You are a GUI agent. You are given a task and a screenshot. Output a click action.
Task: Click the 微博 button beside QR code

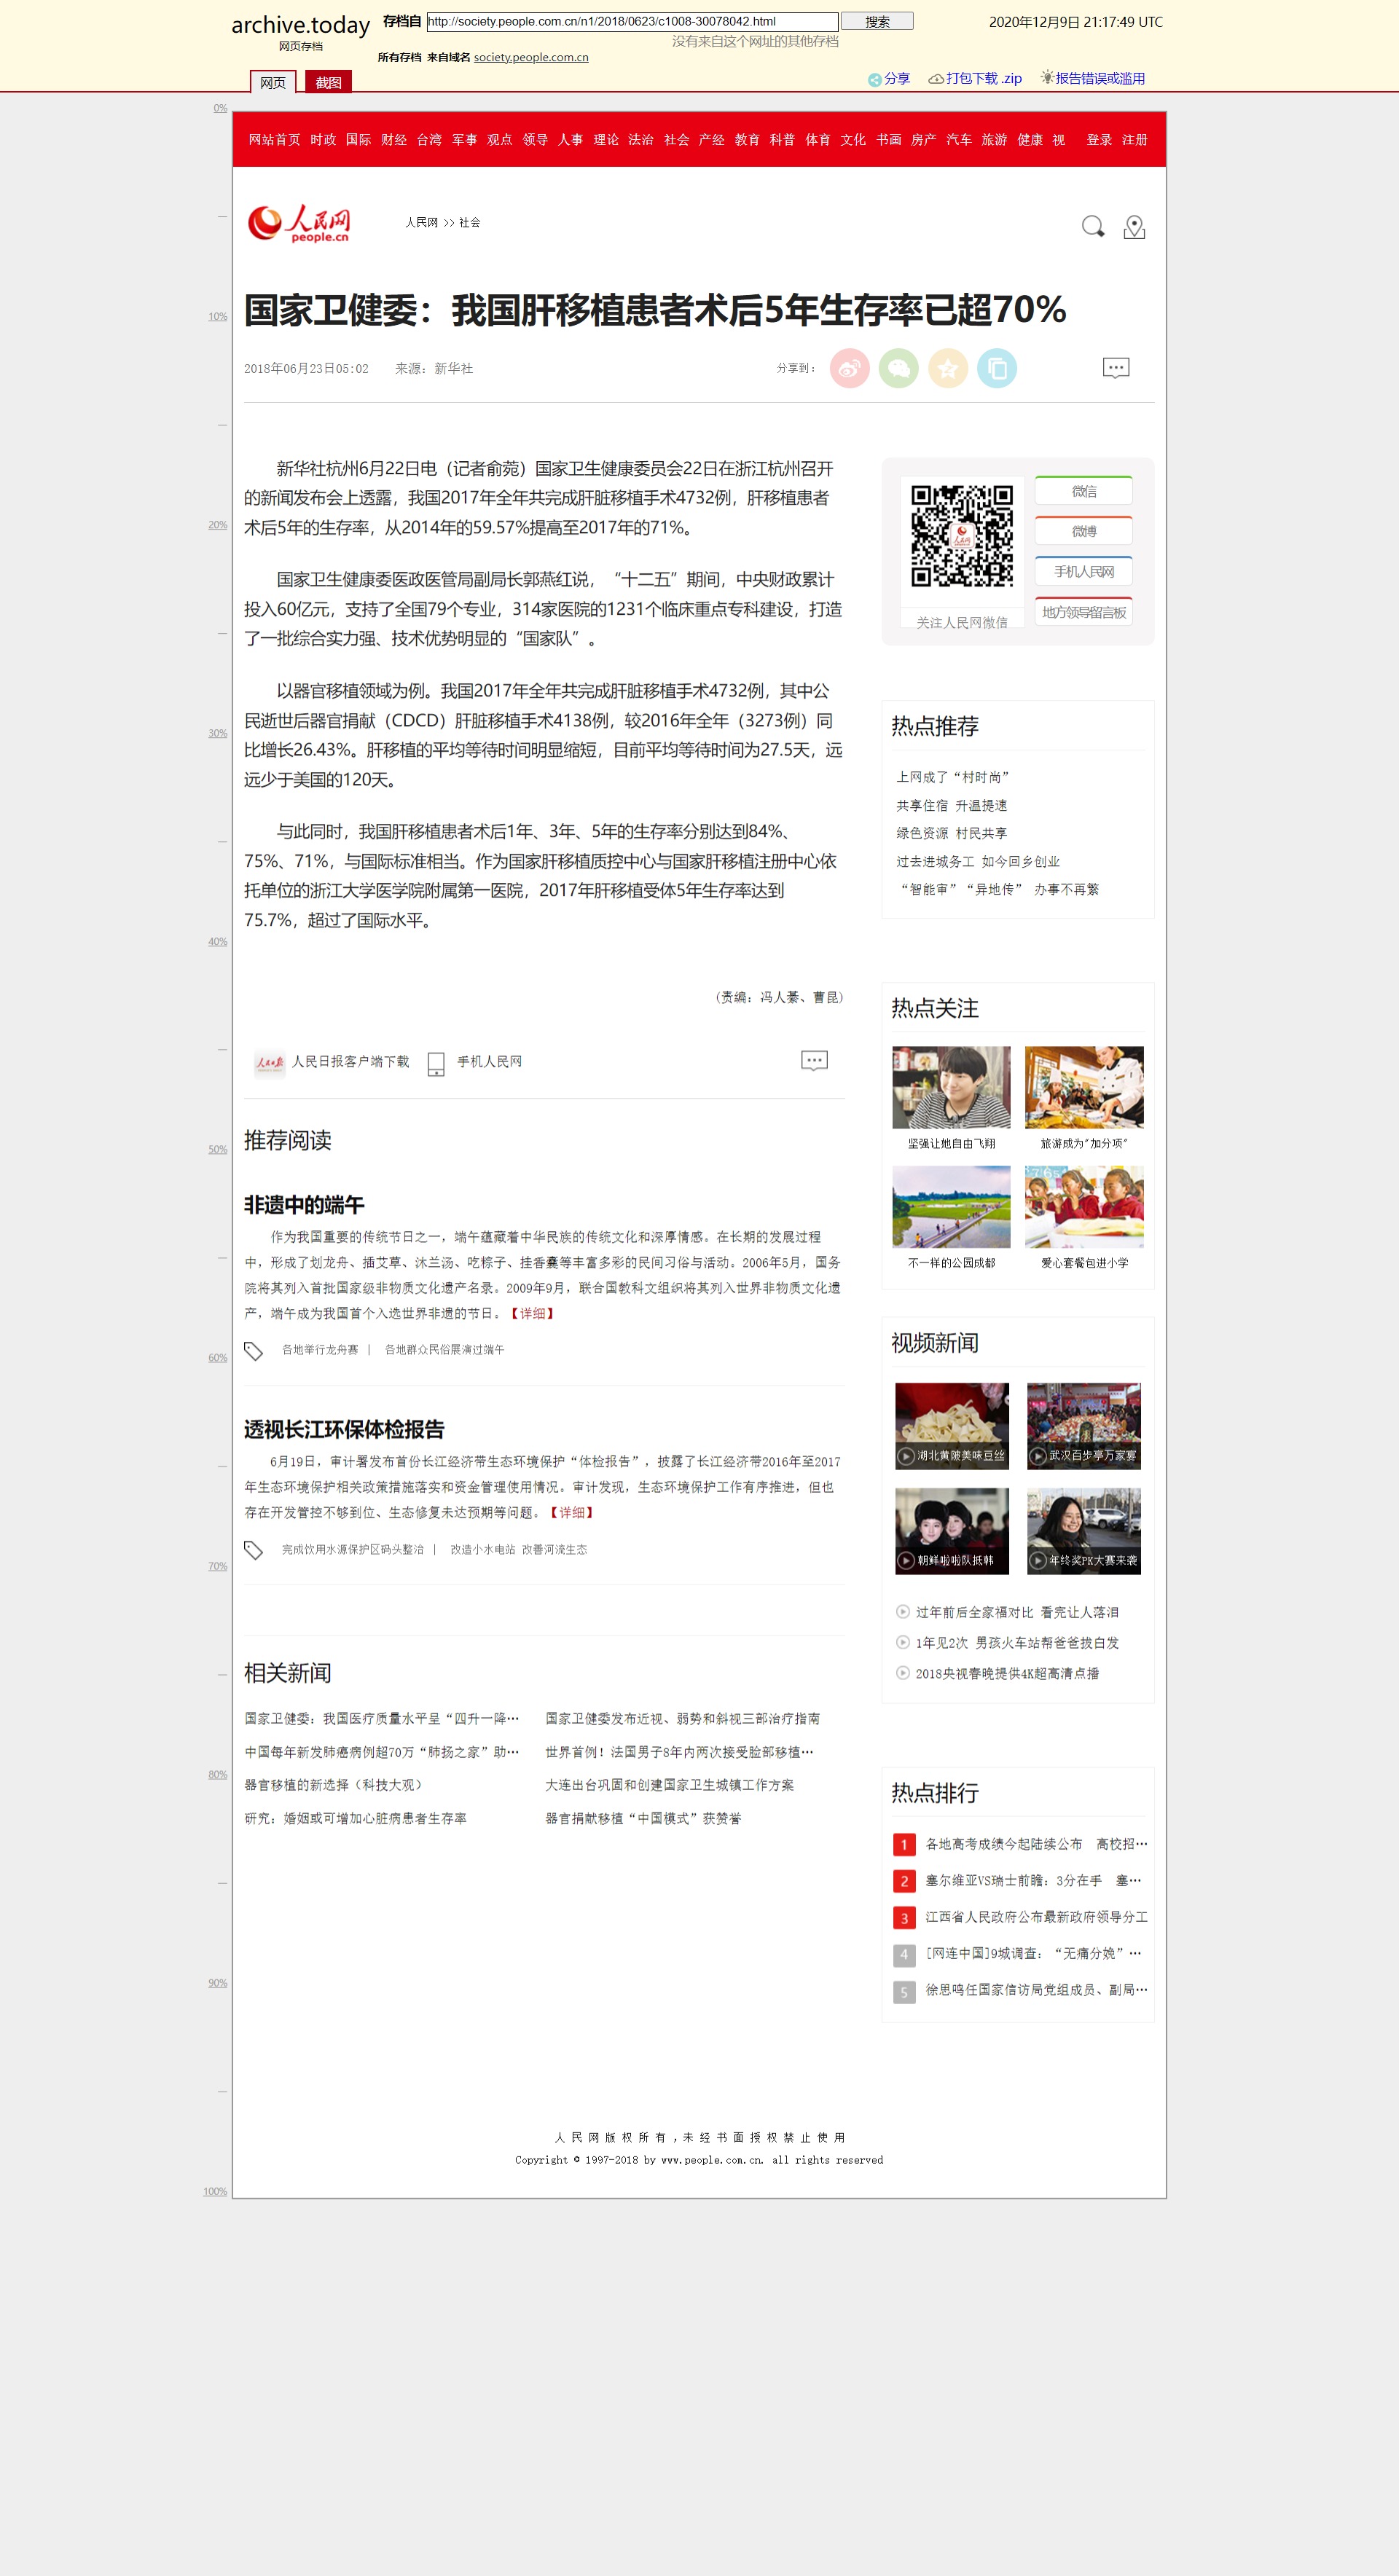(x=1084, y=531)
